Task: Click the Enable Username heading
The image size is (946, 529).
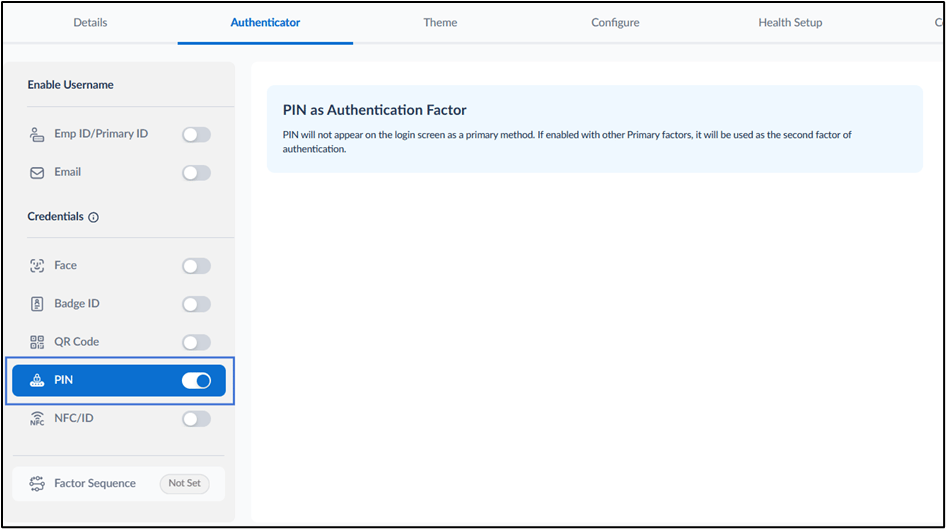Action: click(71, 84)
